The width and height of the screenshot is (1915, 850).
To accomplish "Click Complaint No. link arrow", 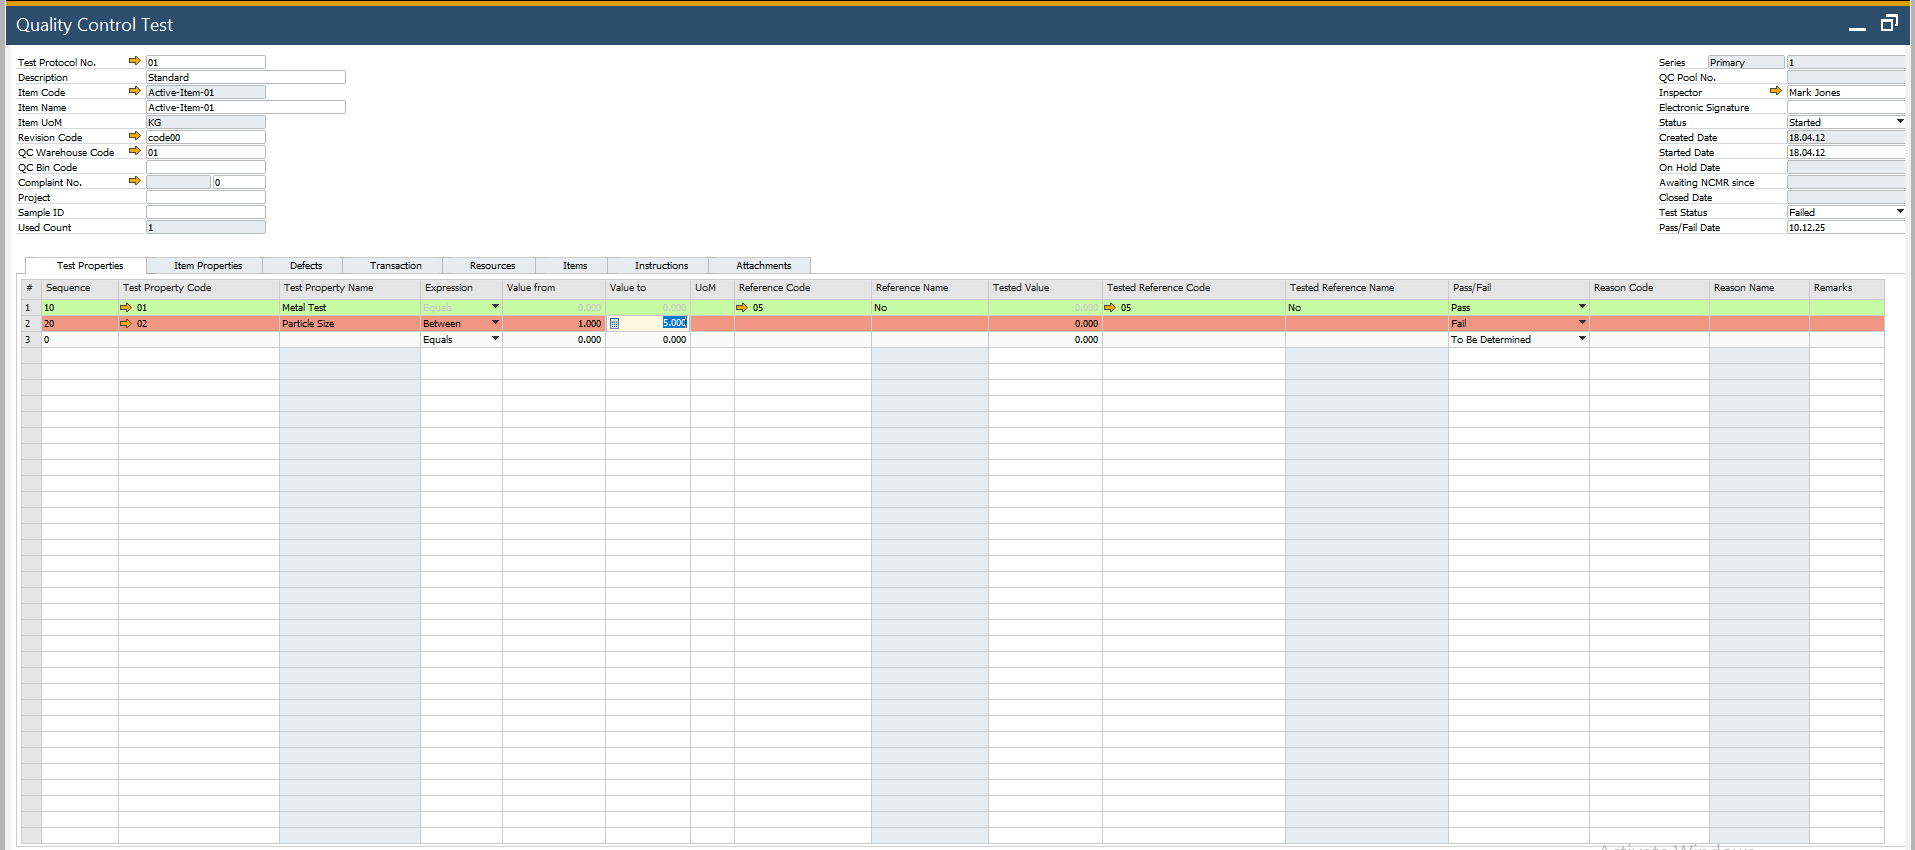I will point(135,181).
